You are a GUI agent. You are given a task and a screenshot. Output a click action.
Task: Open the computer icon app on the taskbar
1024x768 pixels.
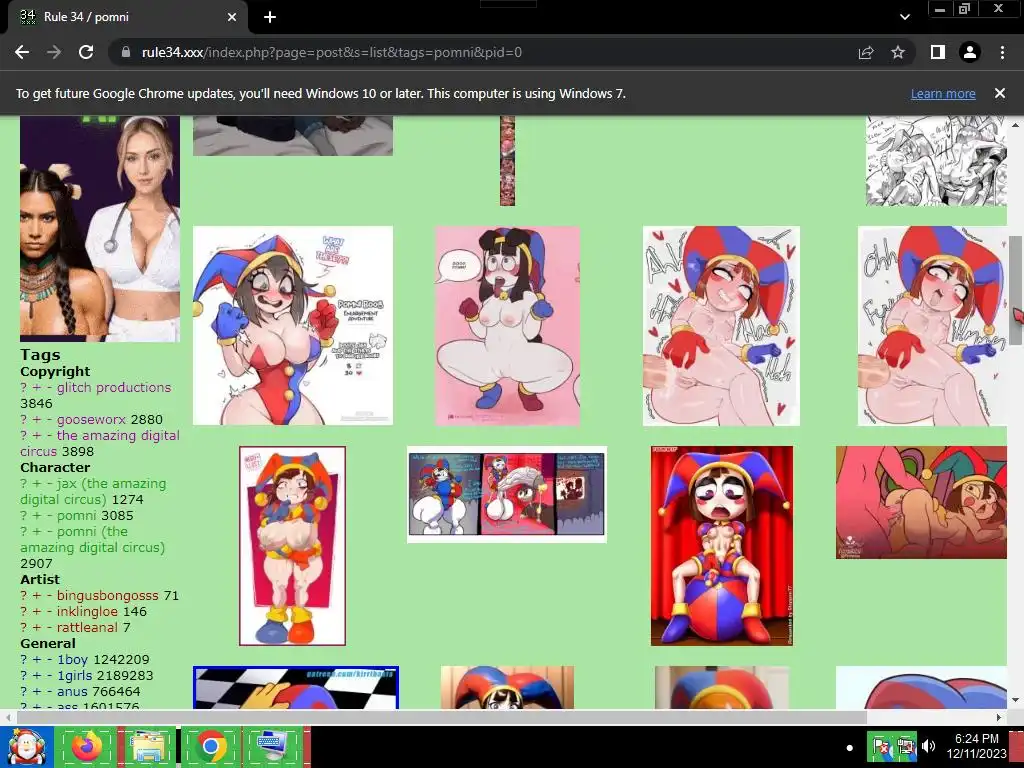[273, 746]
